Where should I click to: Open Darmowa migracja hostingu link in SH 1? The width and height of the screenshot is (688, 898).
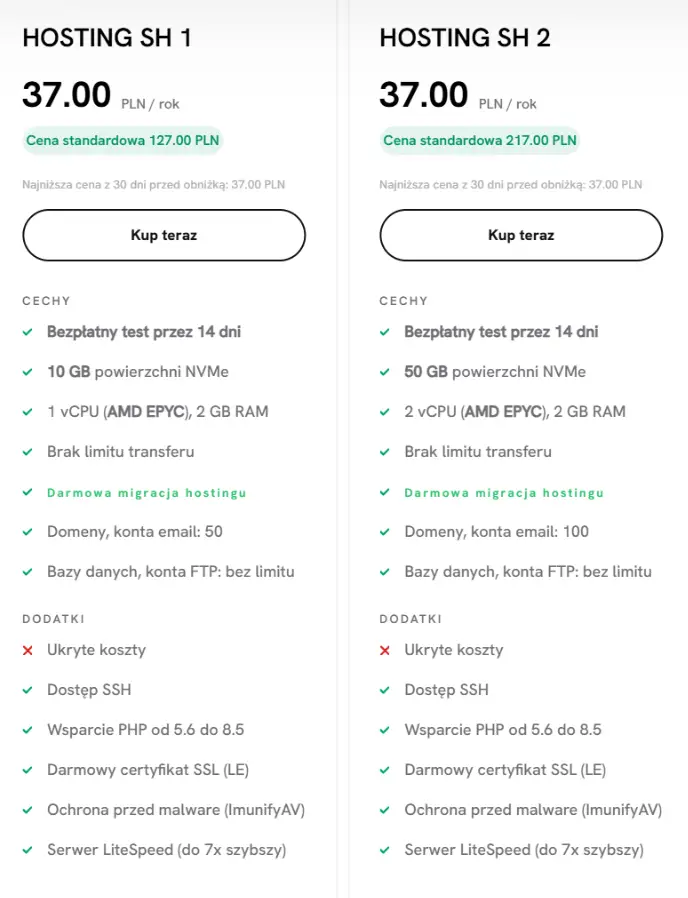point(147,493)
